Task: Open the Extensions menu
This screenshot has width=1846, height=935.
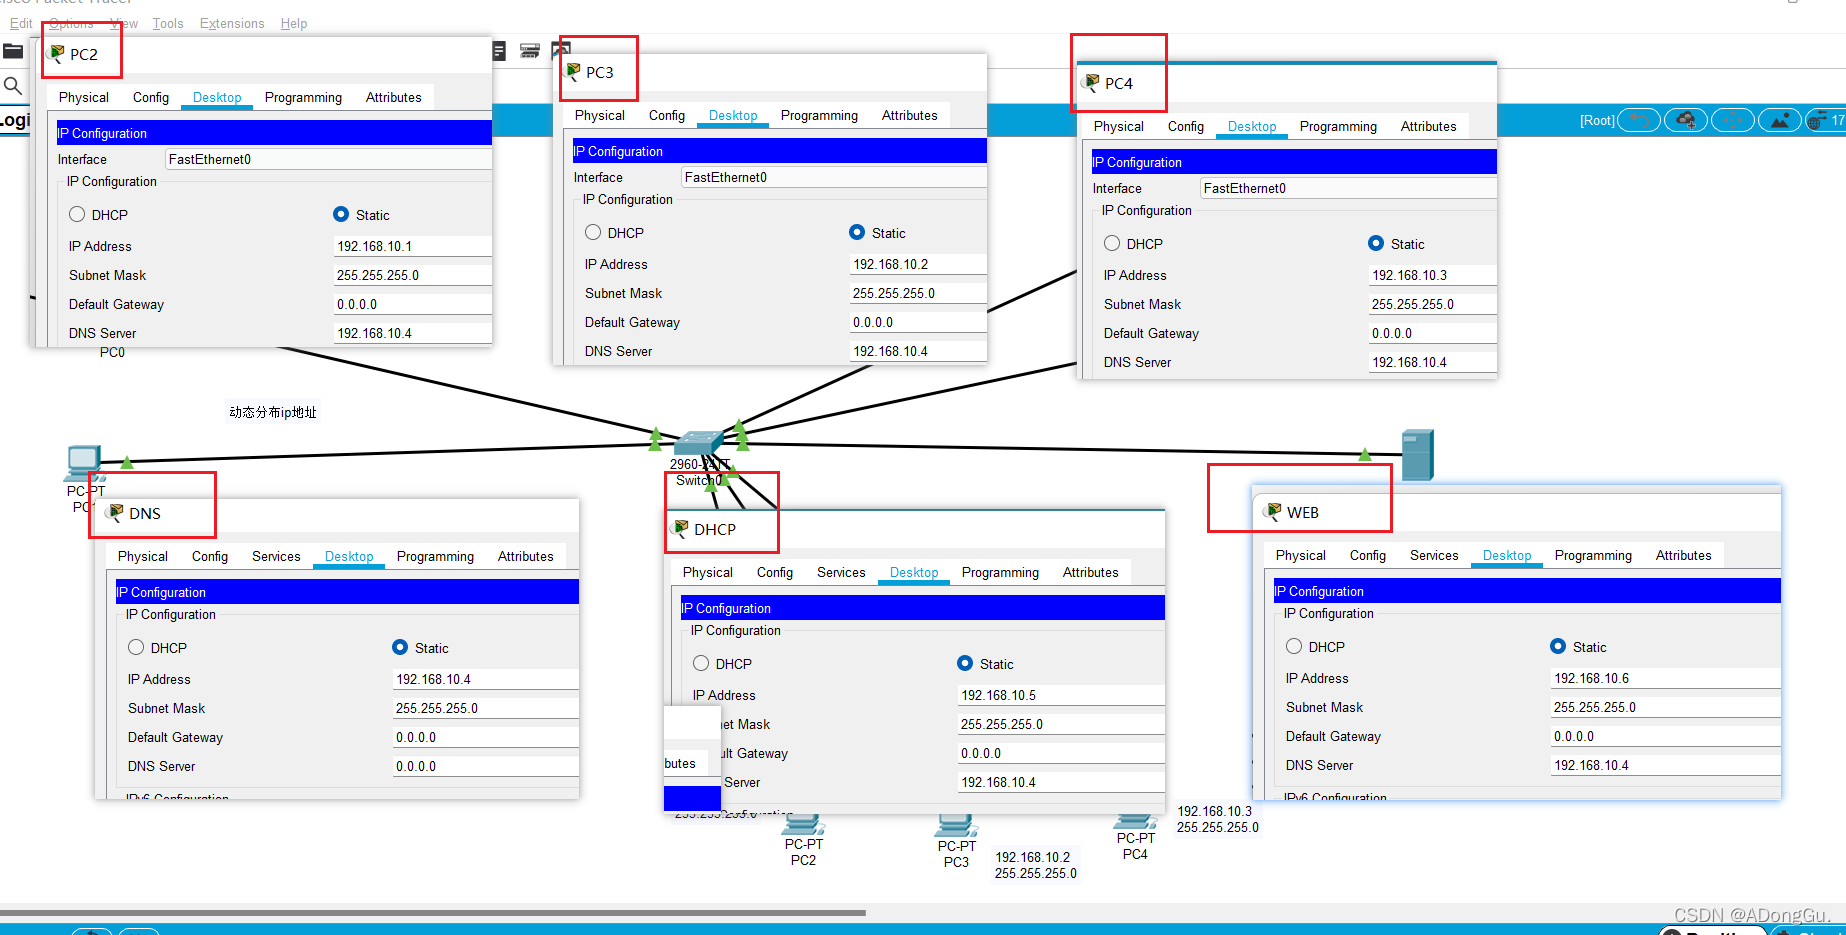Action: (232, 23)
